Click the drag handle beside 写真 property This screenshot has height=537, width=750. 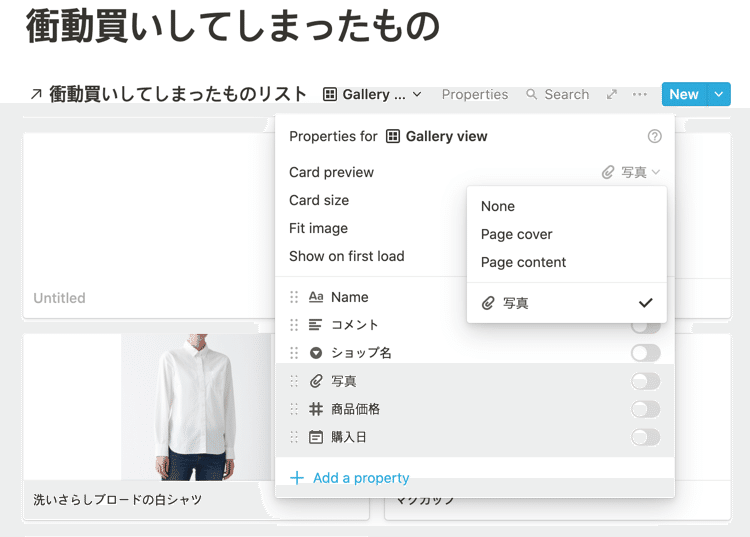pos(294,381)
